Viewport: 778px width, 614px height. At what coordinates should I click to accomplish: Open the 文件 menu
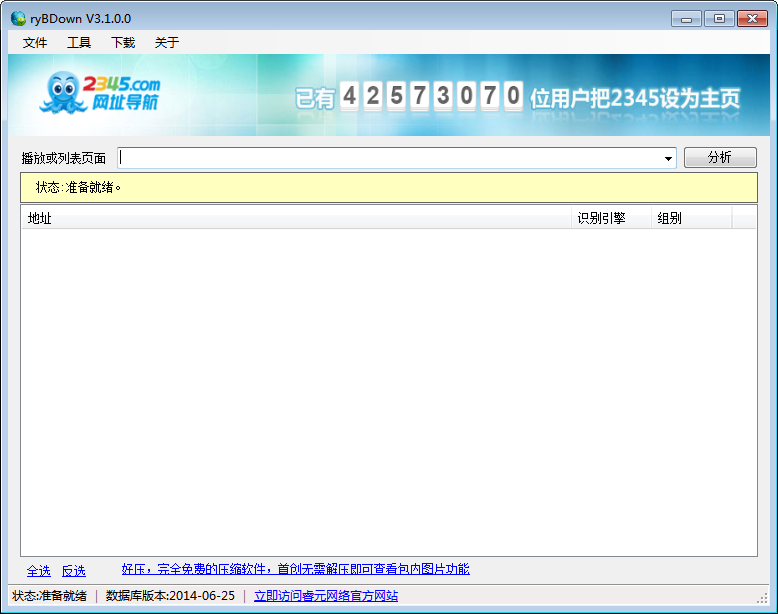click(35, 43)
